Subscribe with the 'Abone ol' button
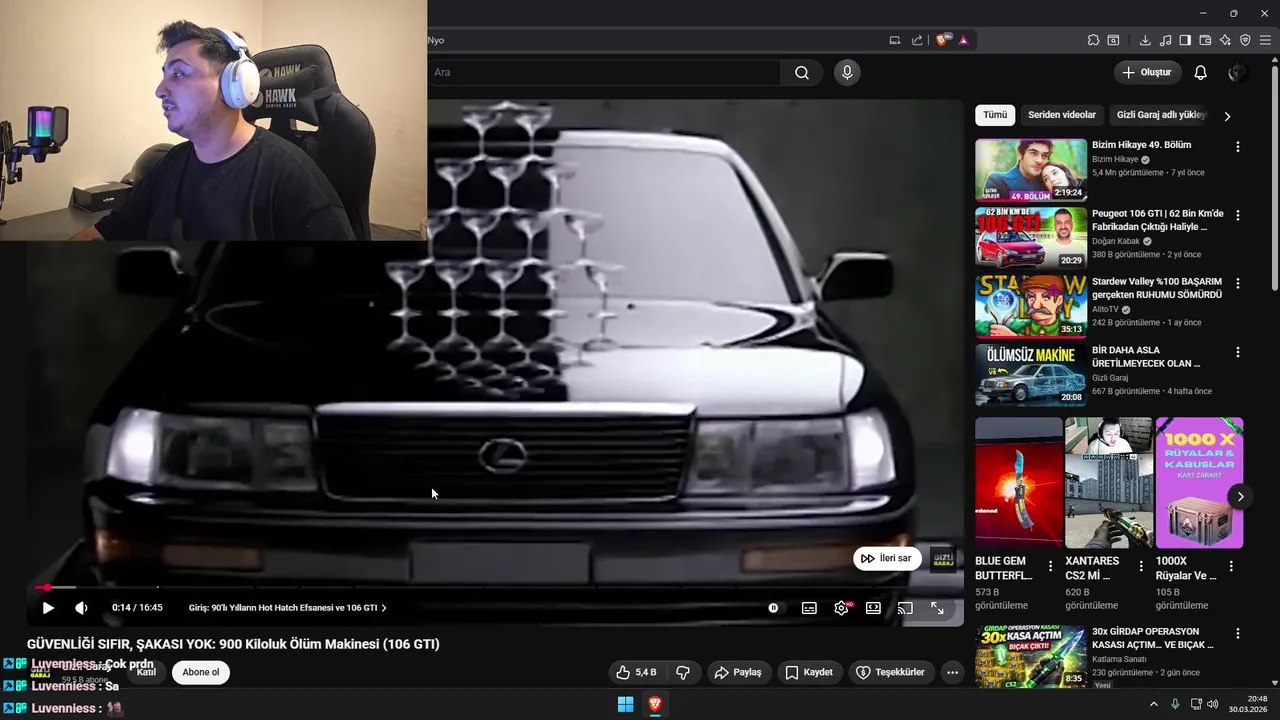 tap(201, 672)
